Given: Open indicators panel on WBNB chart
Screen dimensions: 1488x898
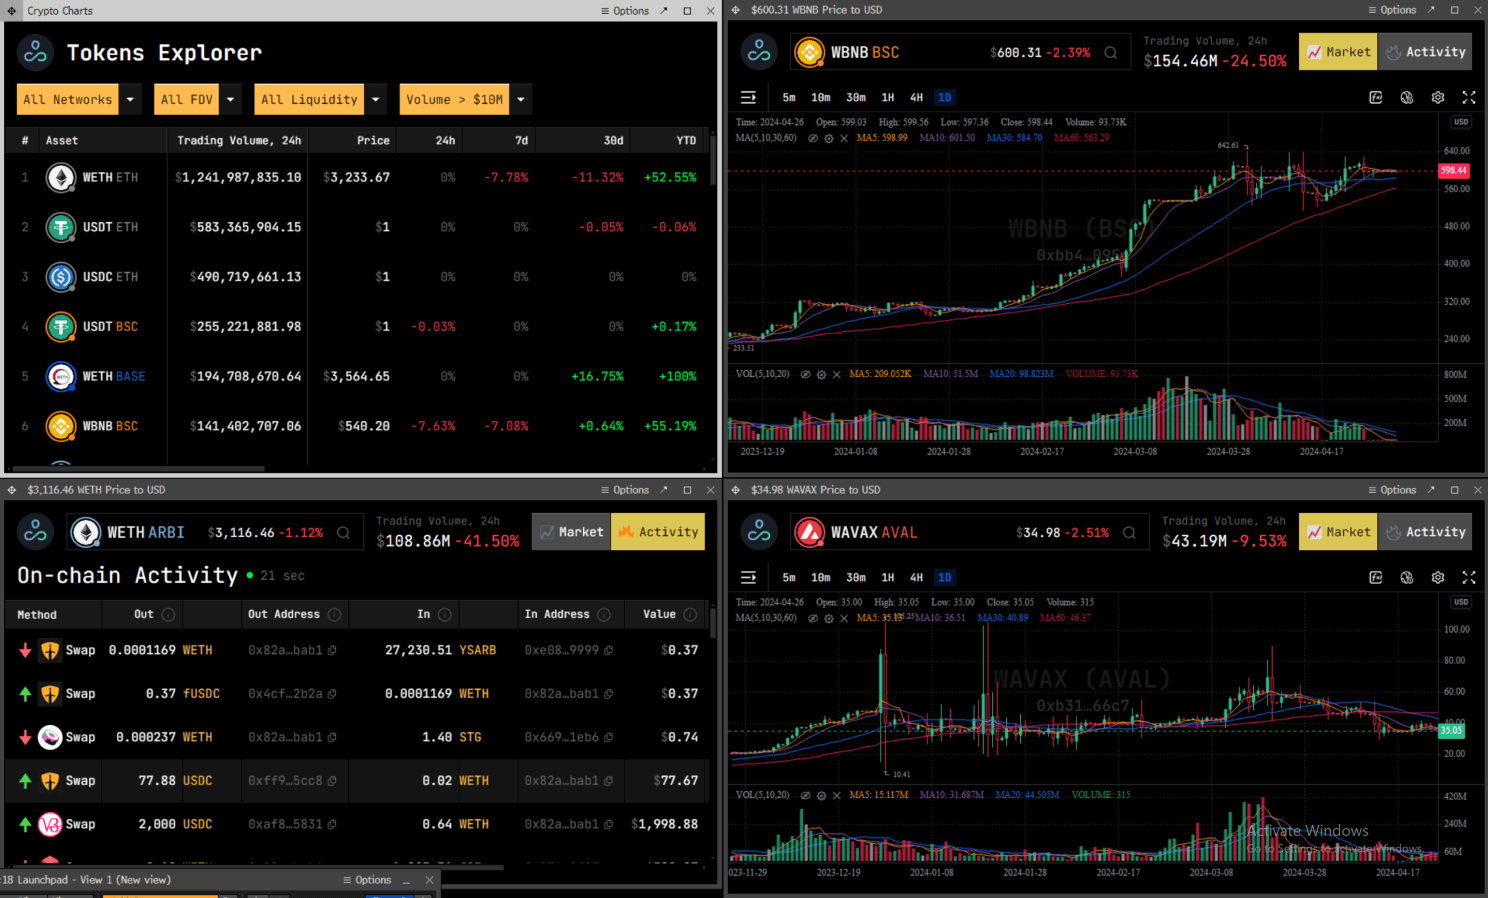Looking at the screenshot, I should click(1376, 98).
